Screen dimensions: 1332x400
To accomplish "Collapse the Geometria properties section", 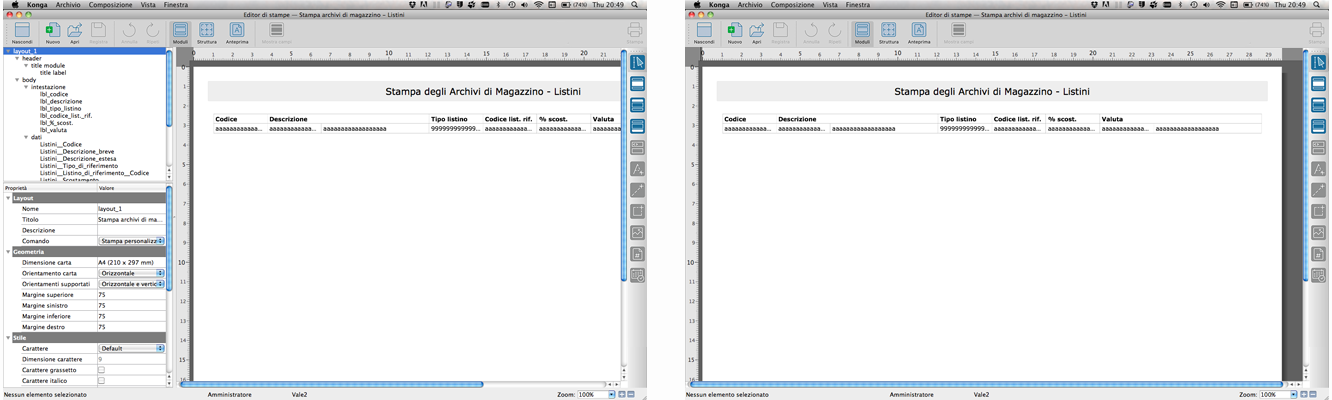I will (9, 252).
